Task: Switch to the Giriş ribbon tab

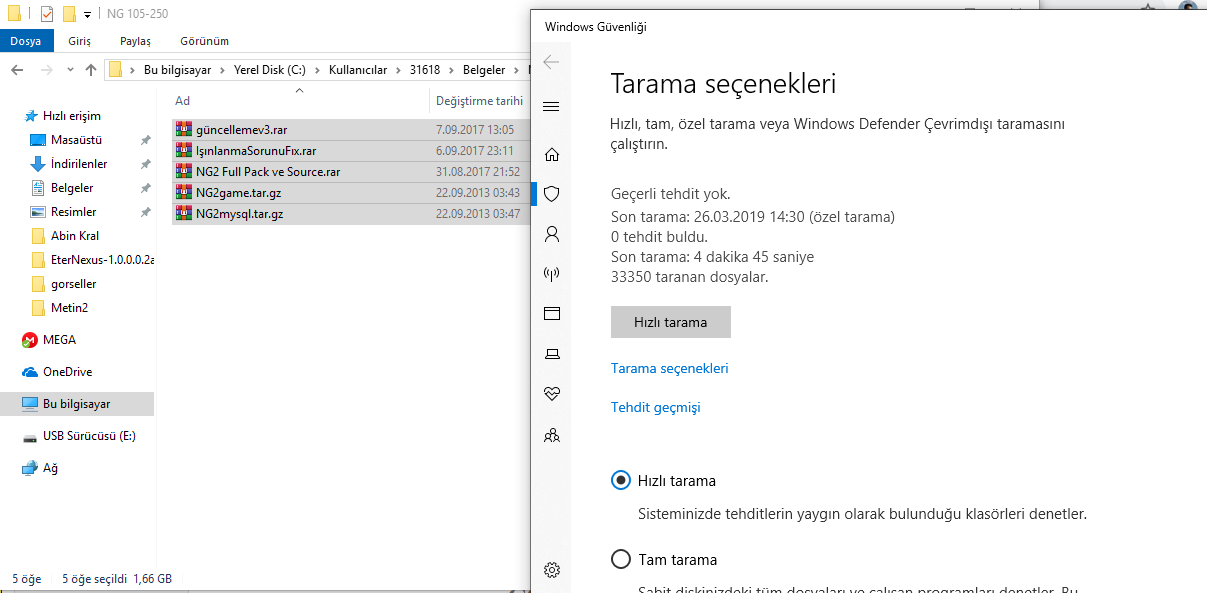Action: [x=79, y=41]
